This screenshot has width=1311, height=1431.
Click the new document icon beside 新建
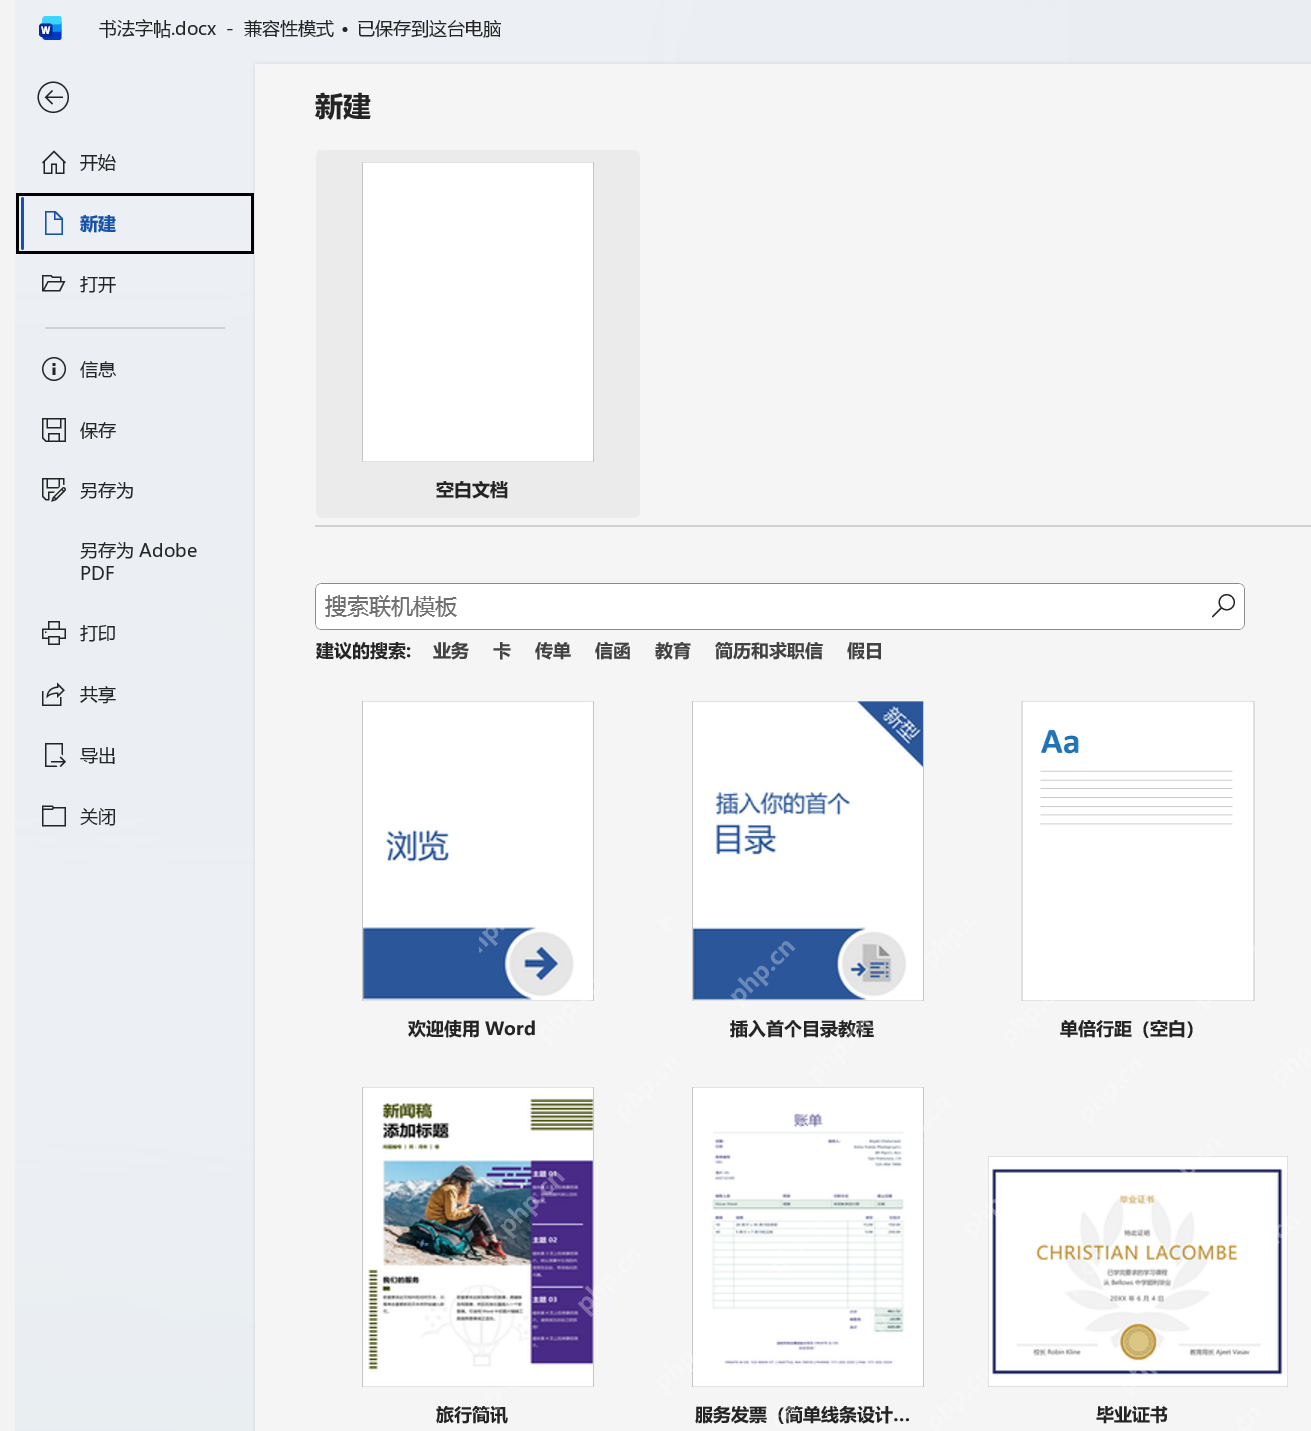pos(54,223)
